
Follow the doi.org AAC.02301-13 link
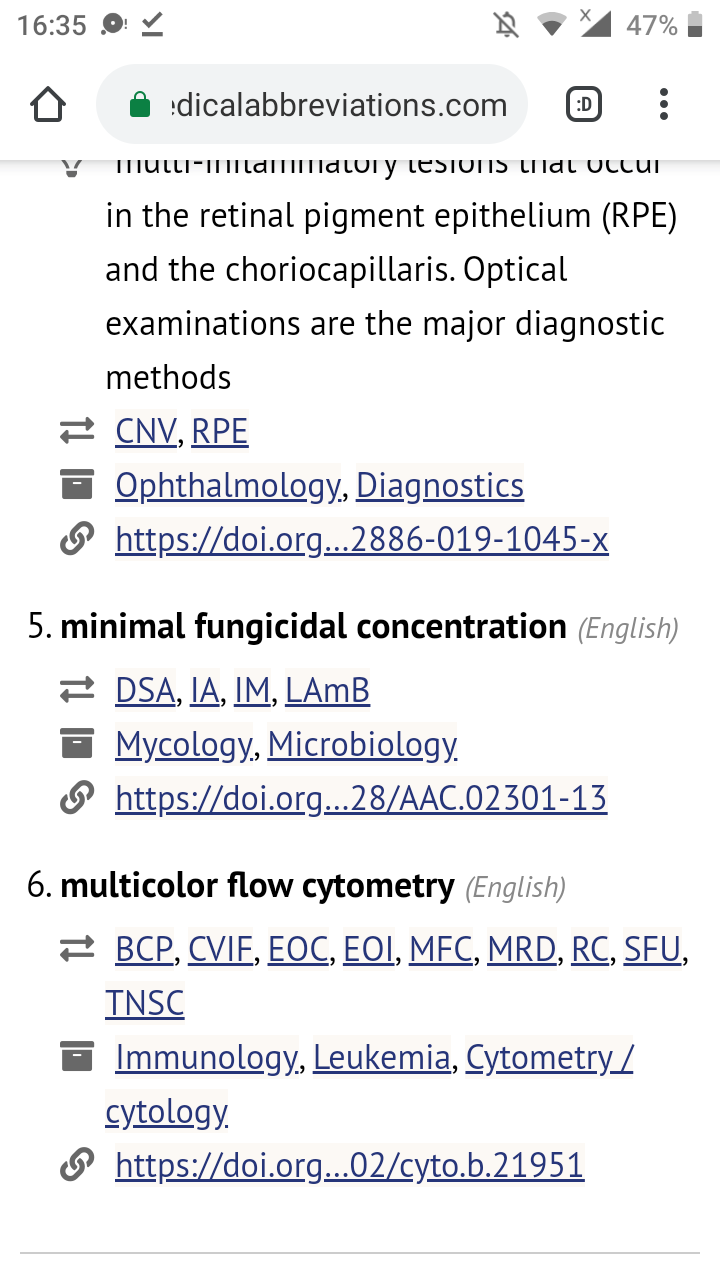(361, 798)
